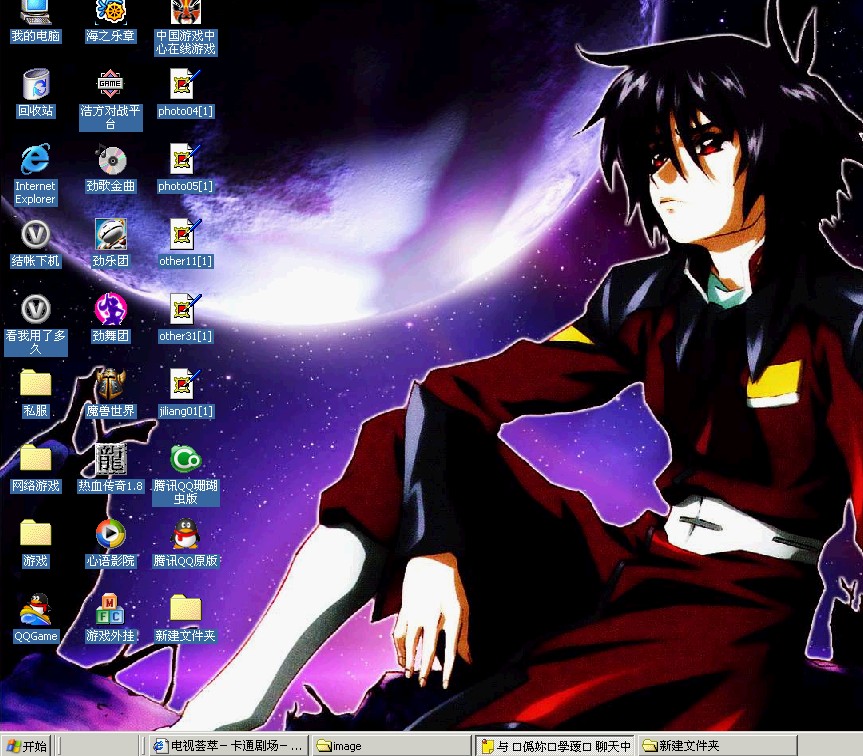Select the 劲歌金曲 disc icon
863x756 pixels.
110,160
